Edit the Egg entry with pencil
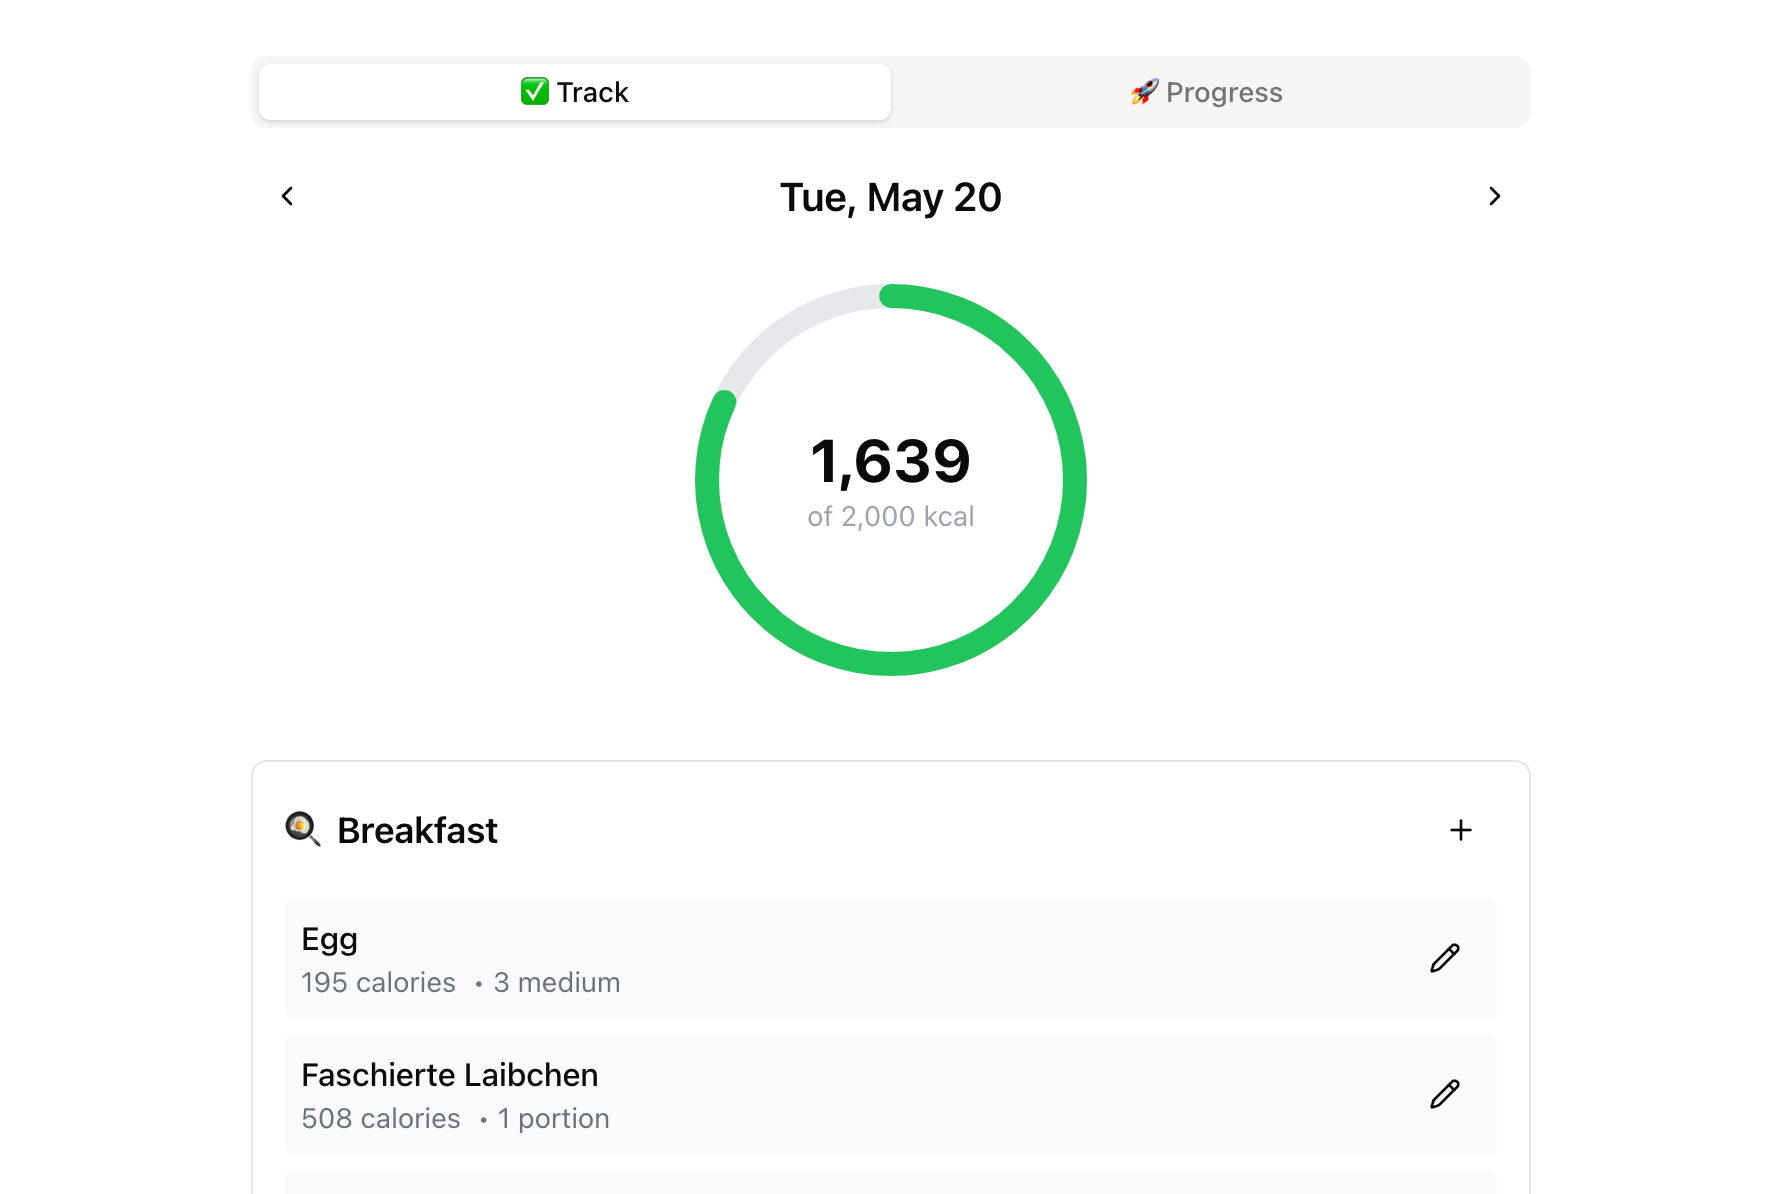This screenshot has height=1194, width=1772. point(1444,958)
